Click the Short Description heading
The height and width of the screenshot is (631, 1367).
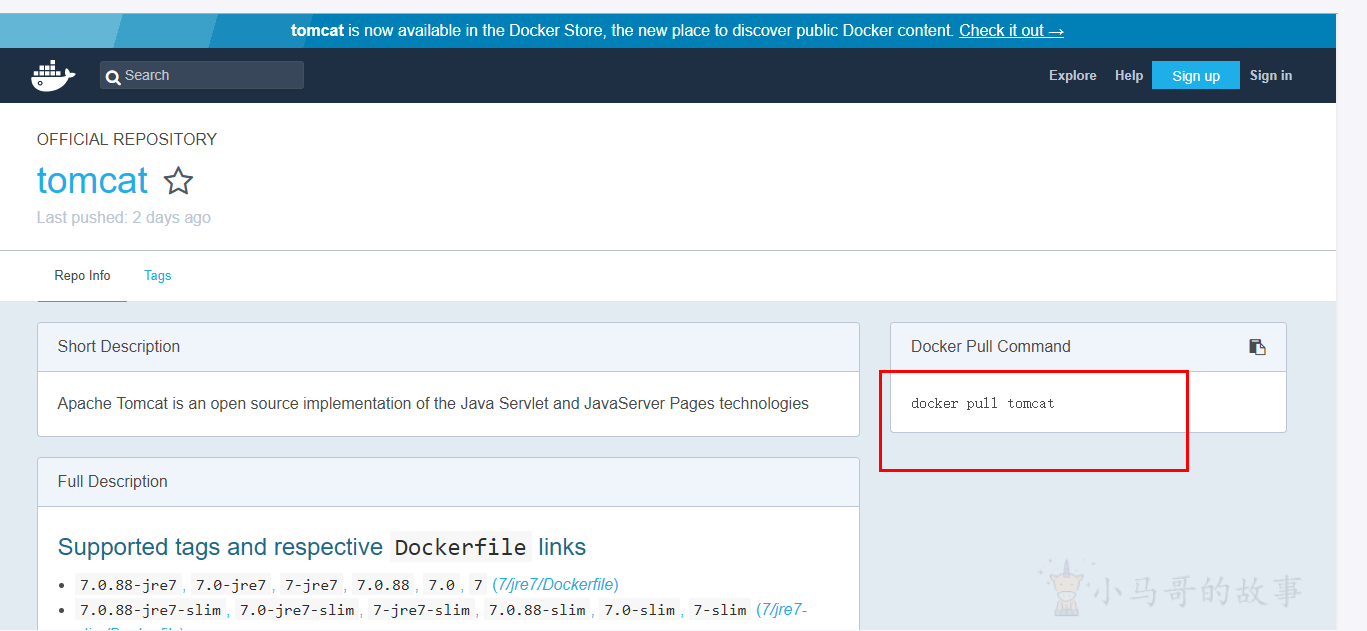pos(119,347)
